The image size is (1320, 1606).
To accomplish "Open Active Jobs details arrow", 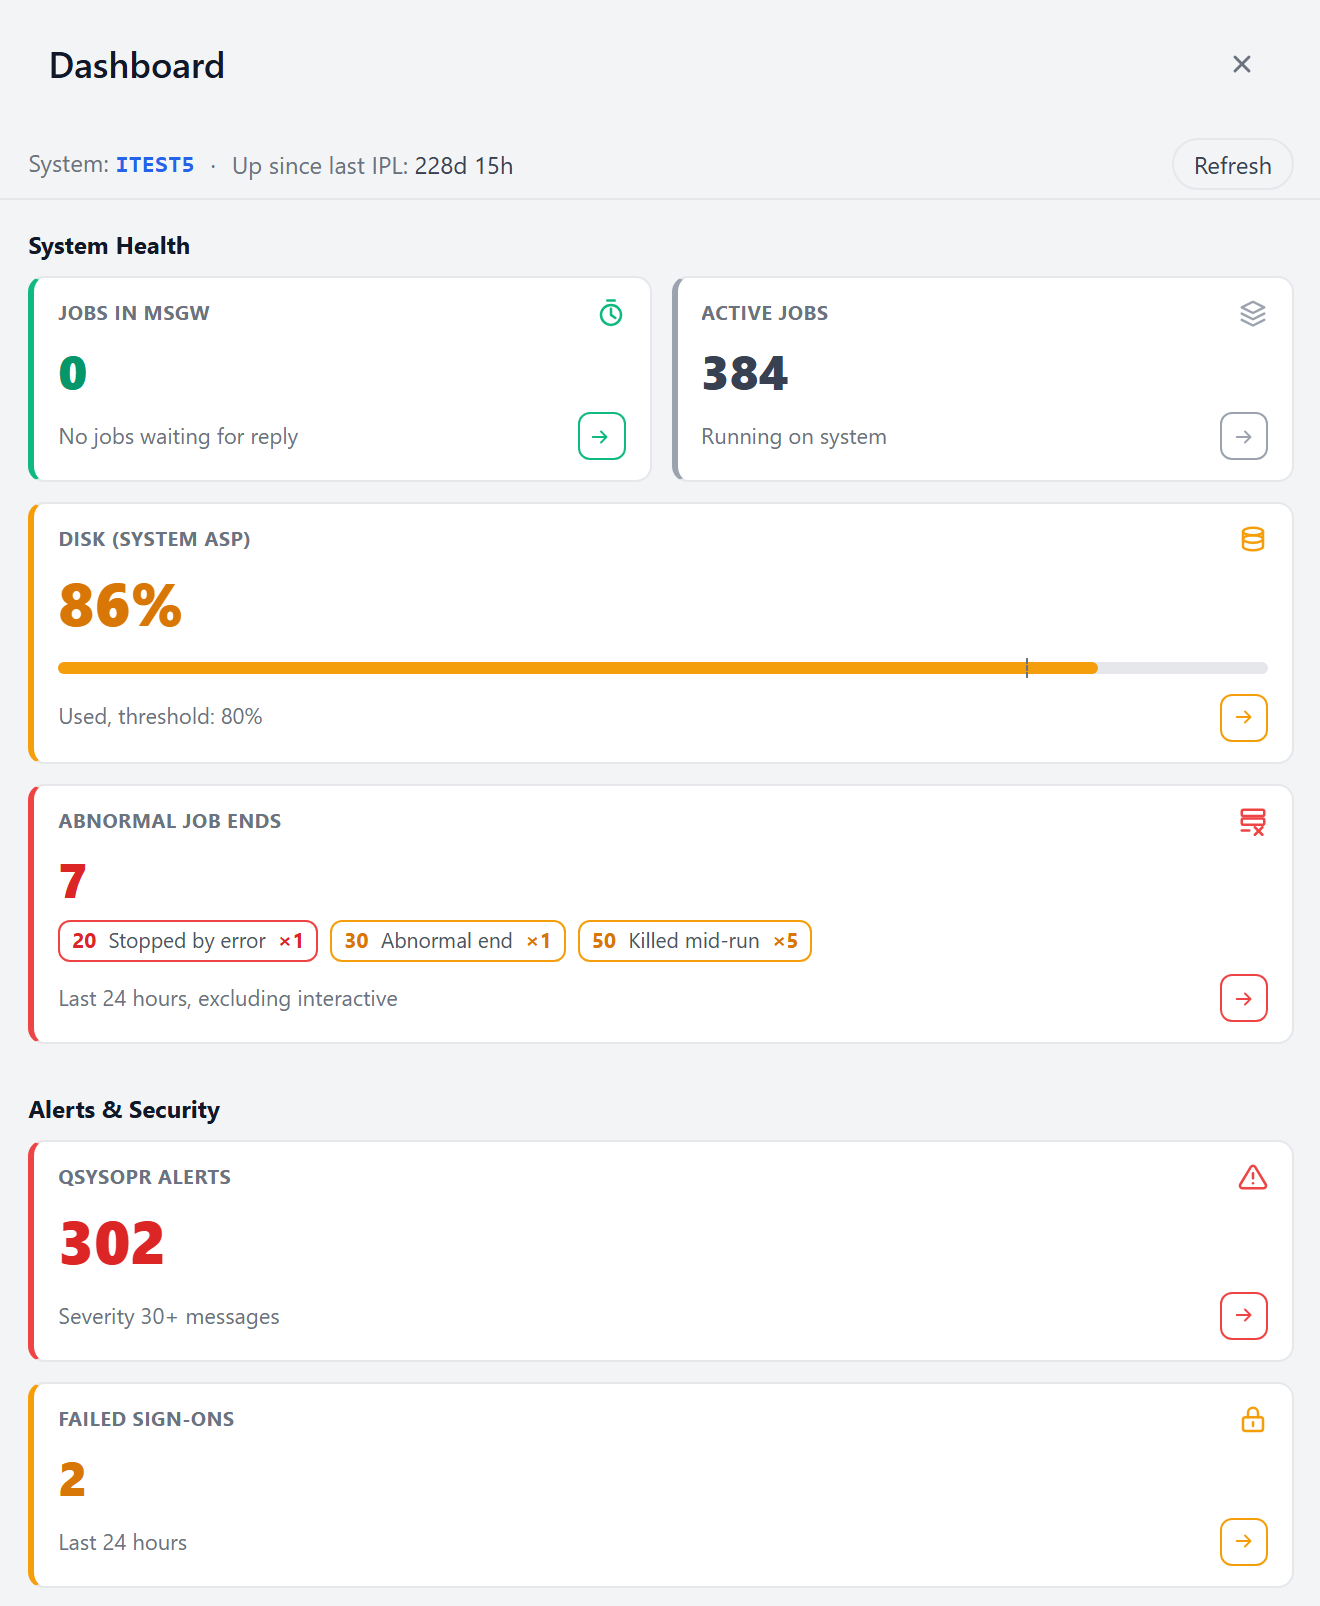I will 1244,436.
